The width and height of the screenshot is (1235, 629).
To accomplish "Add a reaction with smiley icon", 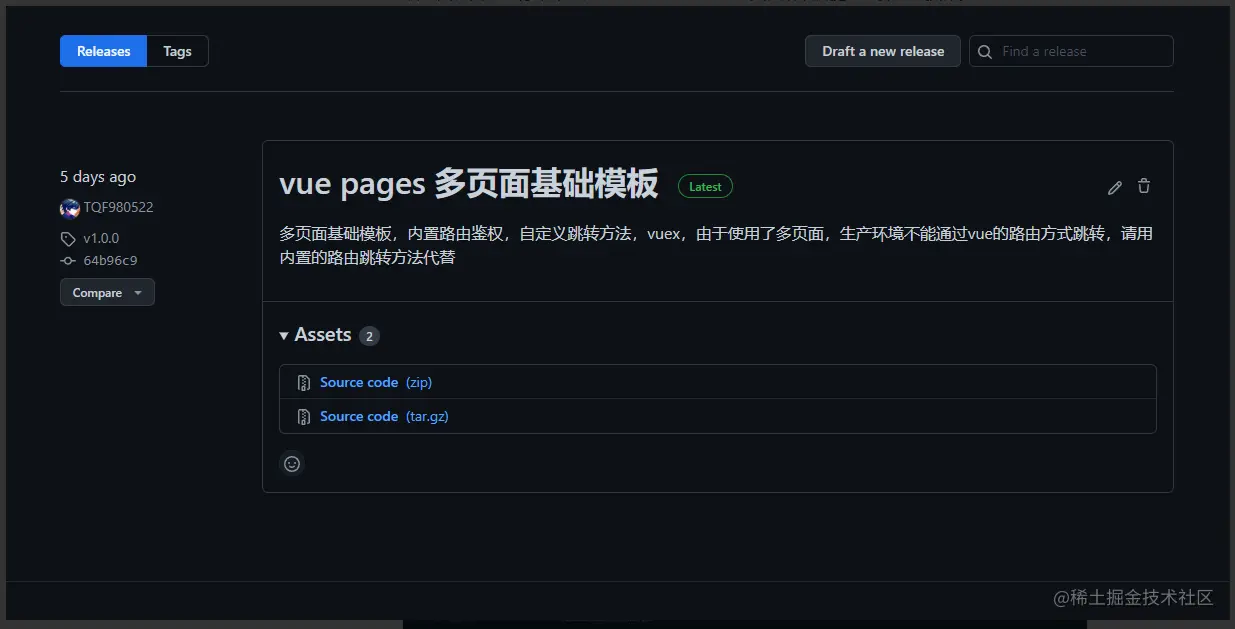I will point(292,464).
